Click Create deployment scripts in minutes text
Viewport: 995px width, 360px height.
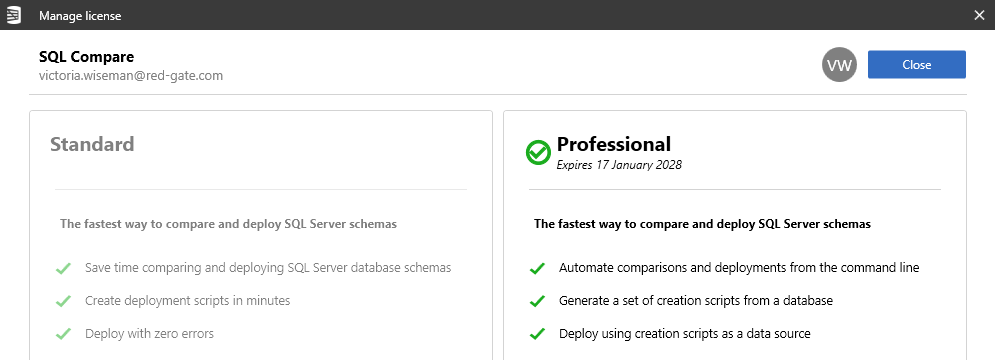187,301
